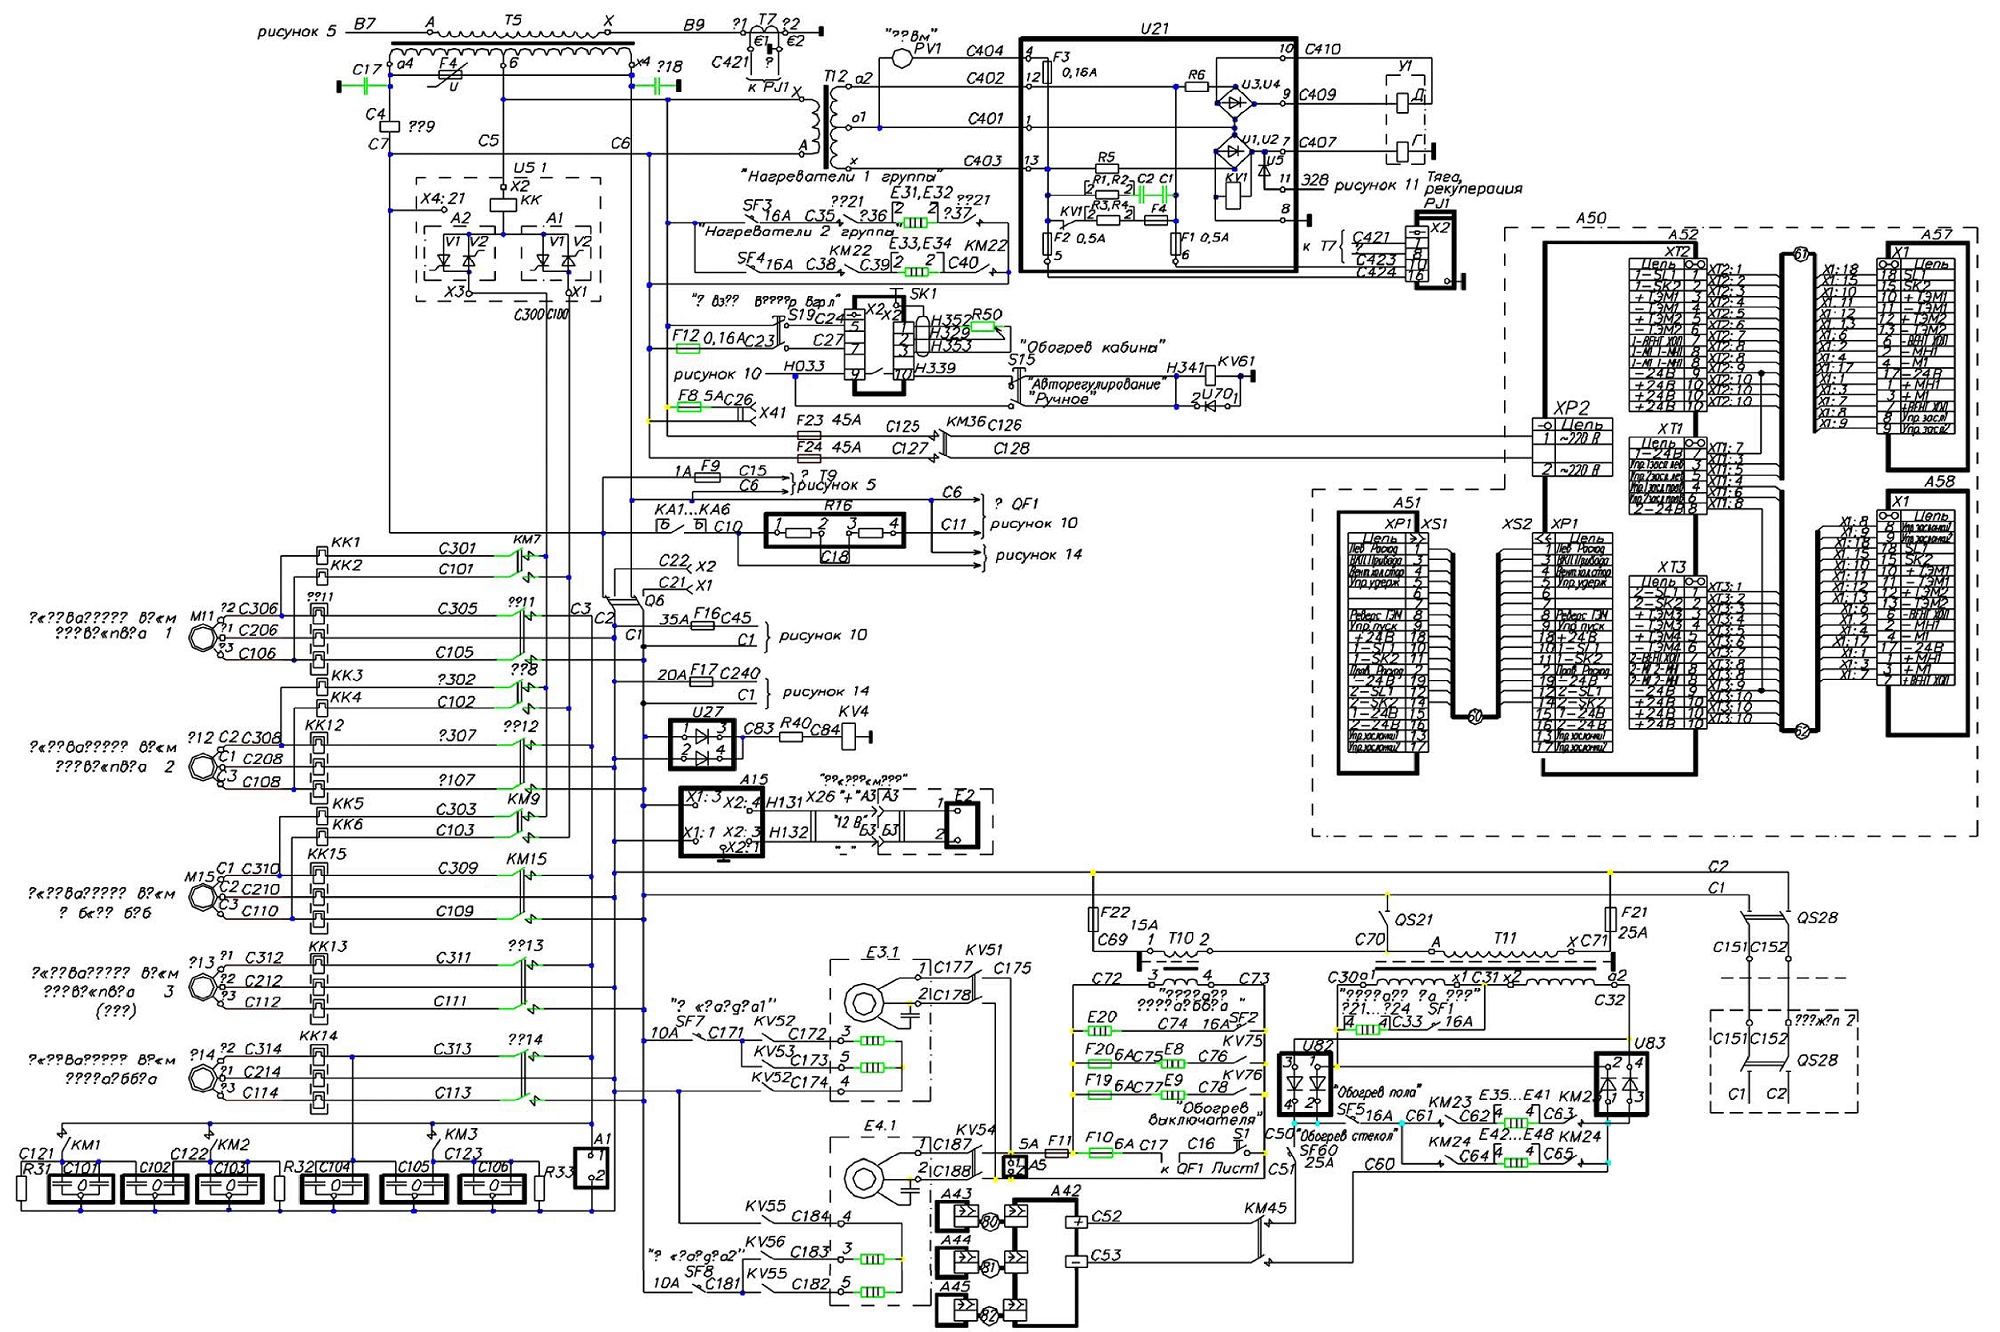Click the A52 module label

(x=1683, y=234)
